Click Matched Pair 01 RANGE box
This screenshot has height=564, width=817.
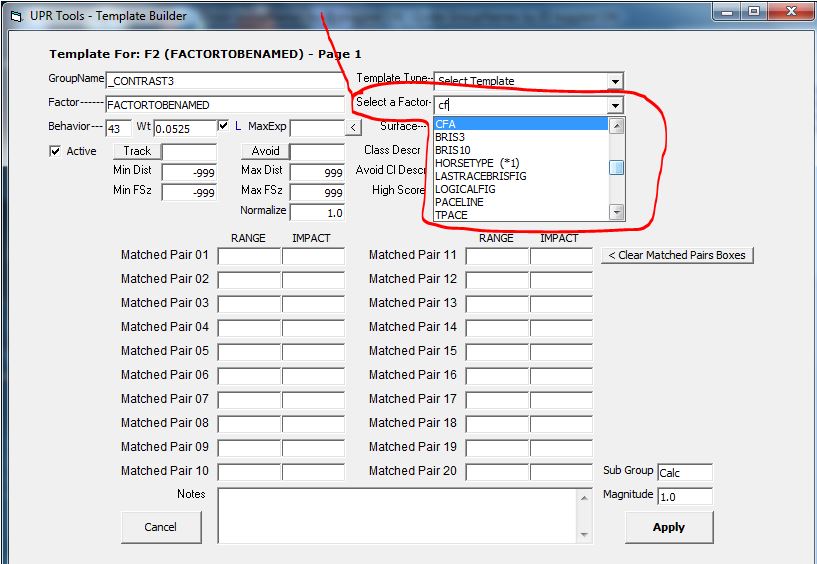[250, 256]
